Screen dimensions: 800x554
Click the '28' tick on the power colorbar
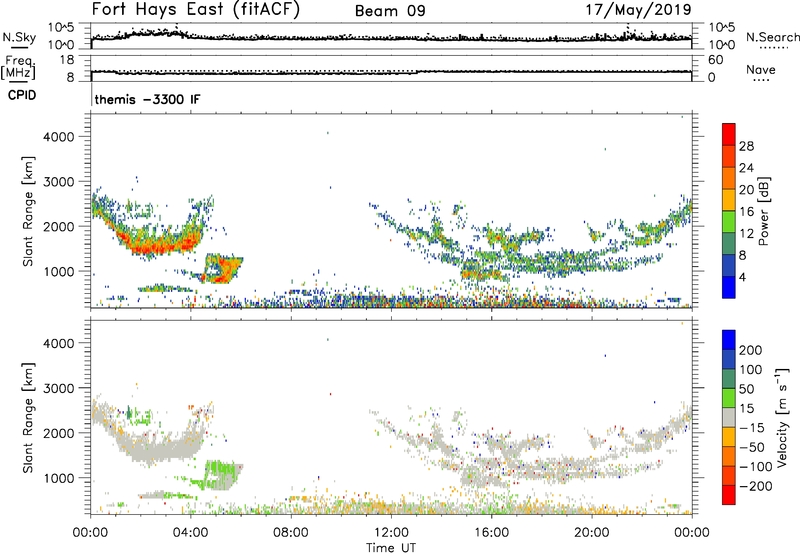746,146
